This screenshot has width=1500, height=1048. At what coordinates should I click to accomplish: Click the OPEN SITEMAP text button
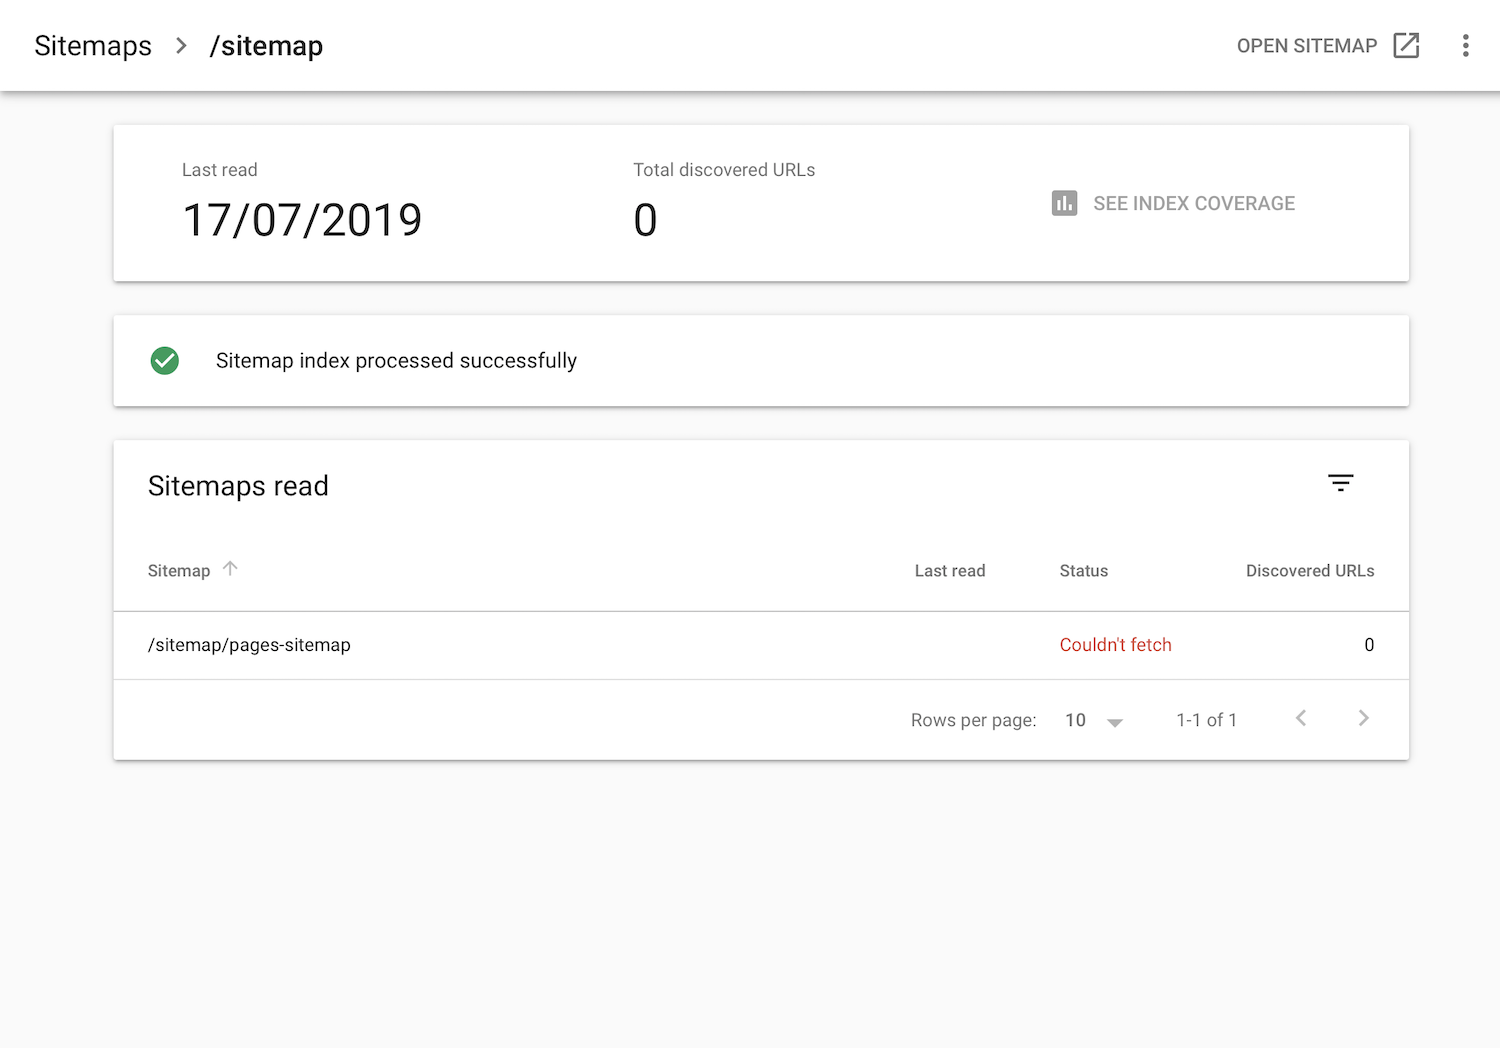click(1306, 46)
